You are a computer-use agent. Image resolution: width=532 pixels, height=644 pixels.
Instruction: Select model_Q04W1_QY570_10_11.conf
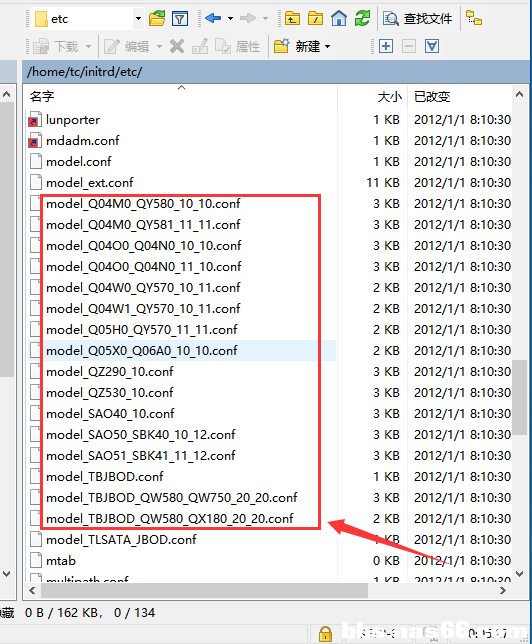click(143, 308)
